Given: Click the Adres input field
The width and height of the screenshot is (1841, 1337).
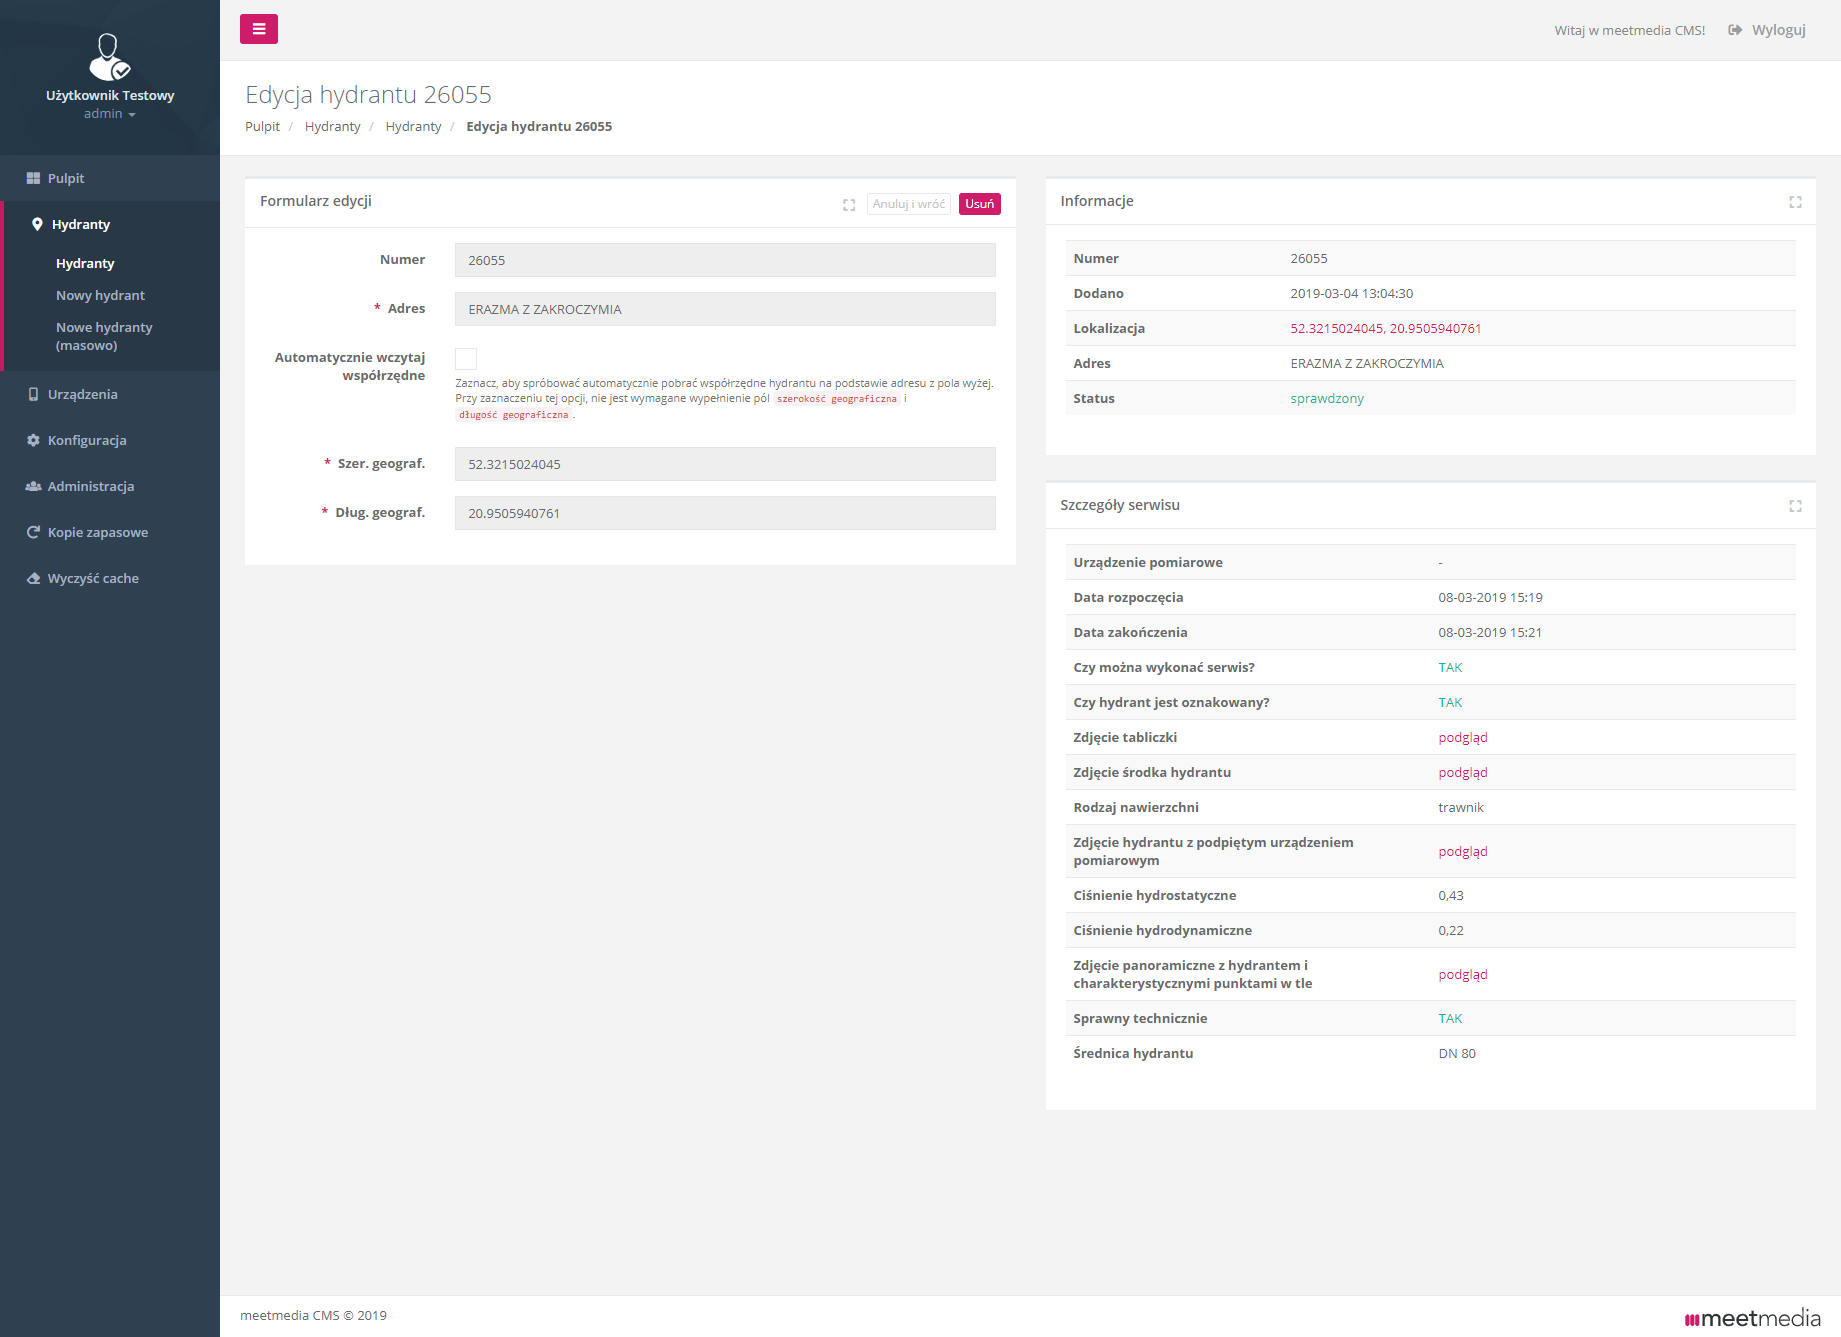Looking at the screenshot, I should [725, 310].
